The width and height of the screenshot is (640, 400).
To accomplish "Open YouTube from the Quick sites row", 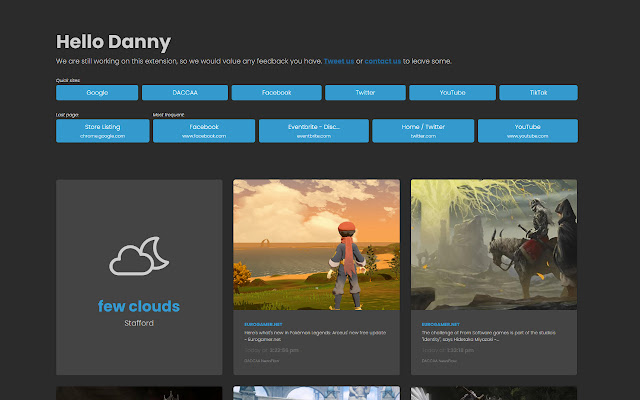I will click(x=453, y=93).
